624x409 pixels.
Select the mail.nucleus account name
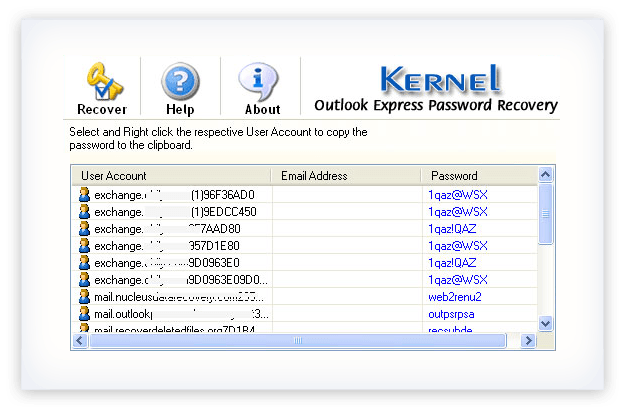[179, 297]
